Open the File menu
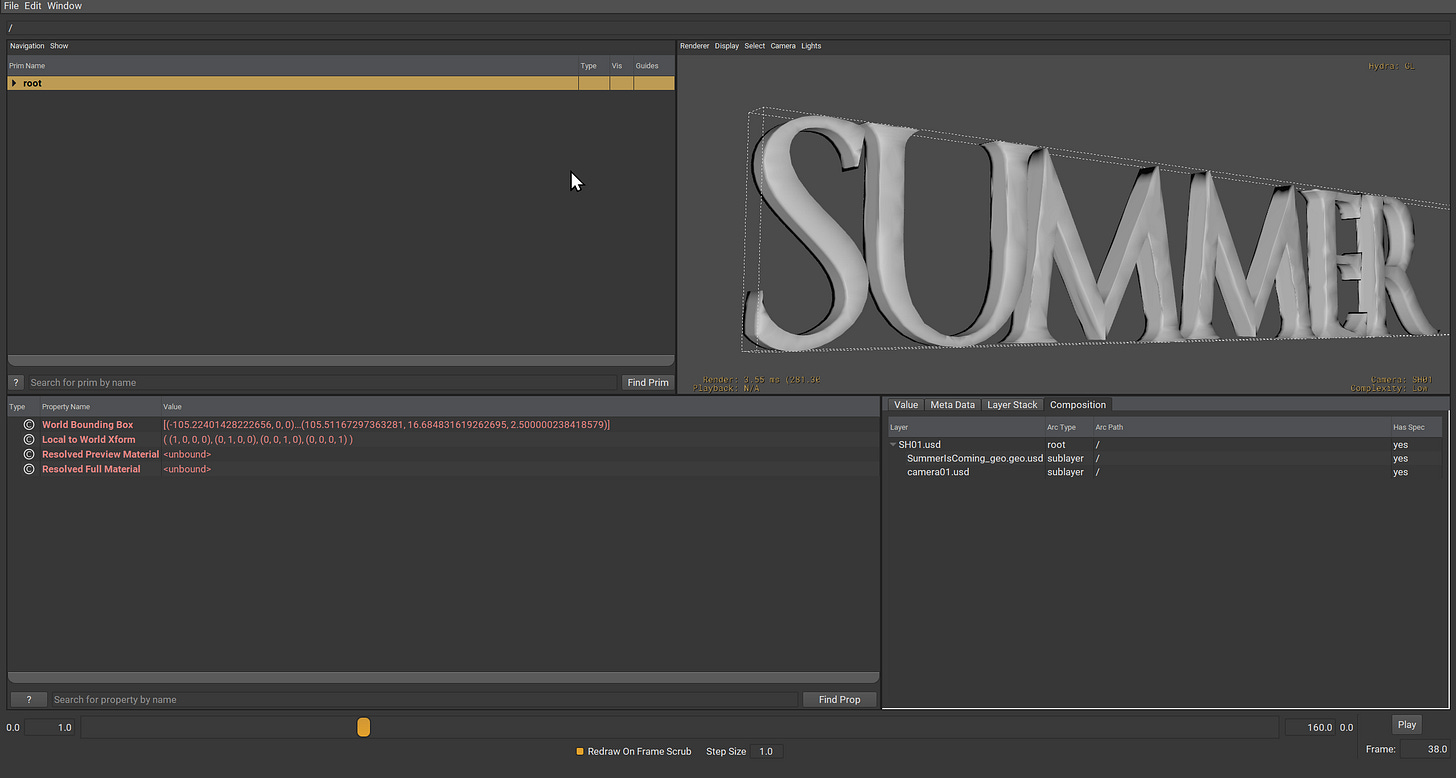Viewport: 1456px width, 778px height. point(11,6)
